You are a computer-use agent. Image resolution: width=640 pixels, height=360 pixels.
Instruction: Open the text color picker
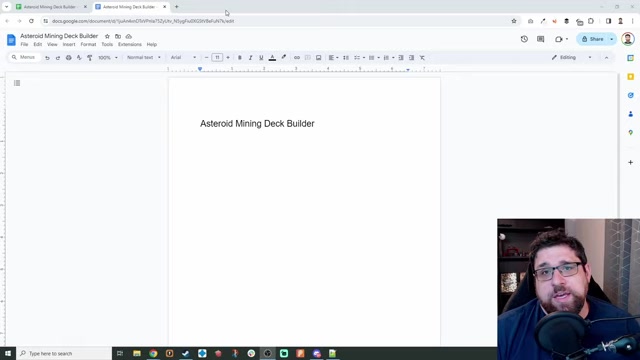tap(272, 58)
